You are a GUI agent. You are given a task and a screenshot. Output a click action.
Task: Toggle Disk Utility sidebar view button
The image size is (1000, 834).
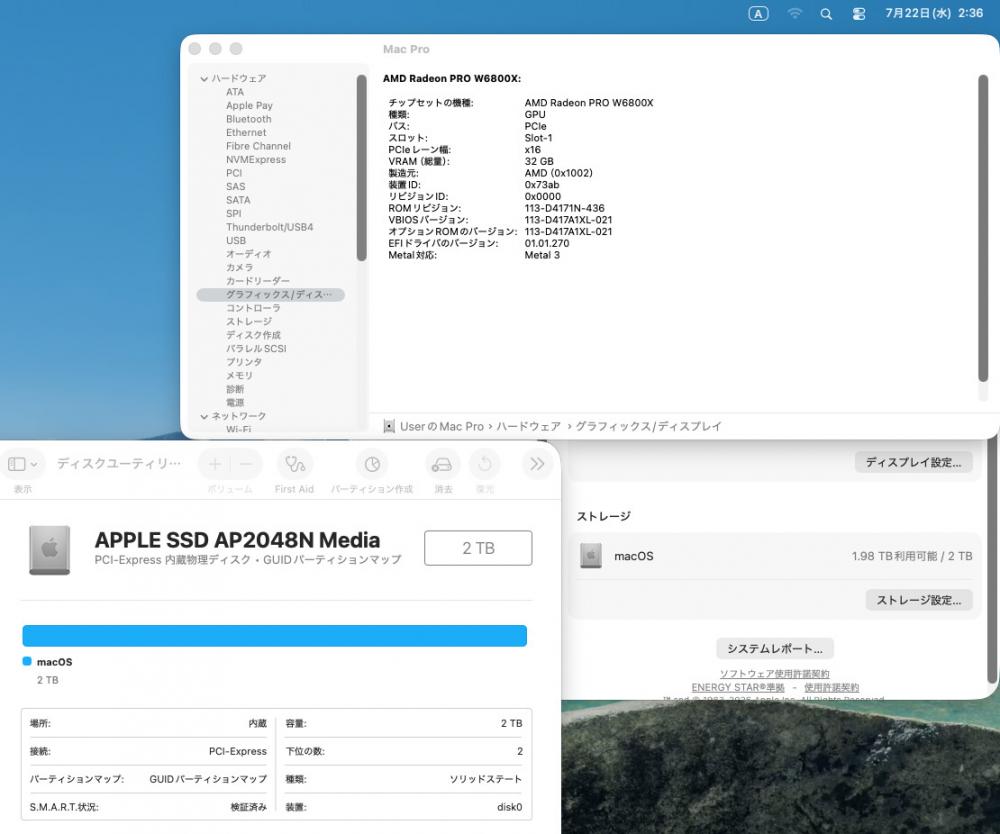point(17,464)
